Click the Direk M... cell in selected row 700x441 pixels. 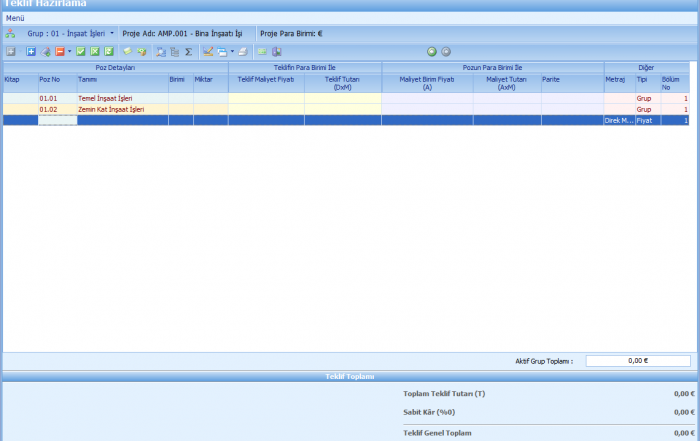pos(619,120)
